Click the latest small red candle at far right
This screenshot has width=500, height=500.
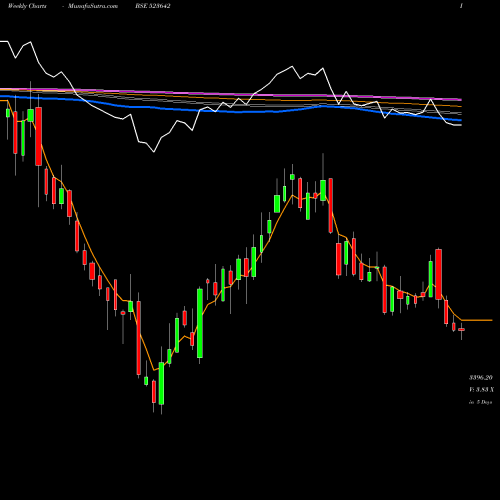coord(461,330)
